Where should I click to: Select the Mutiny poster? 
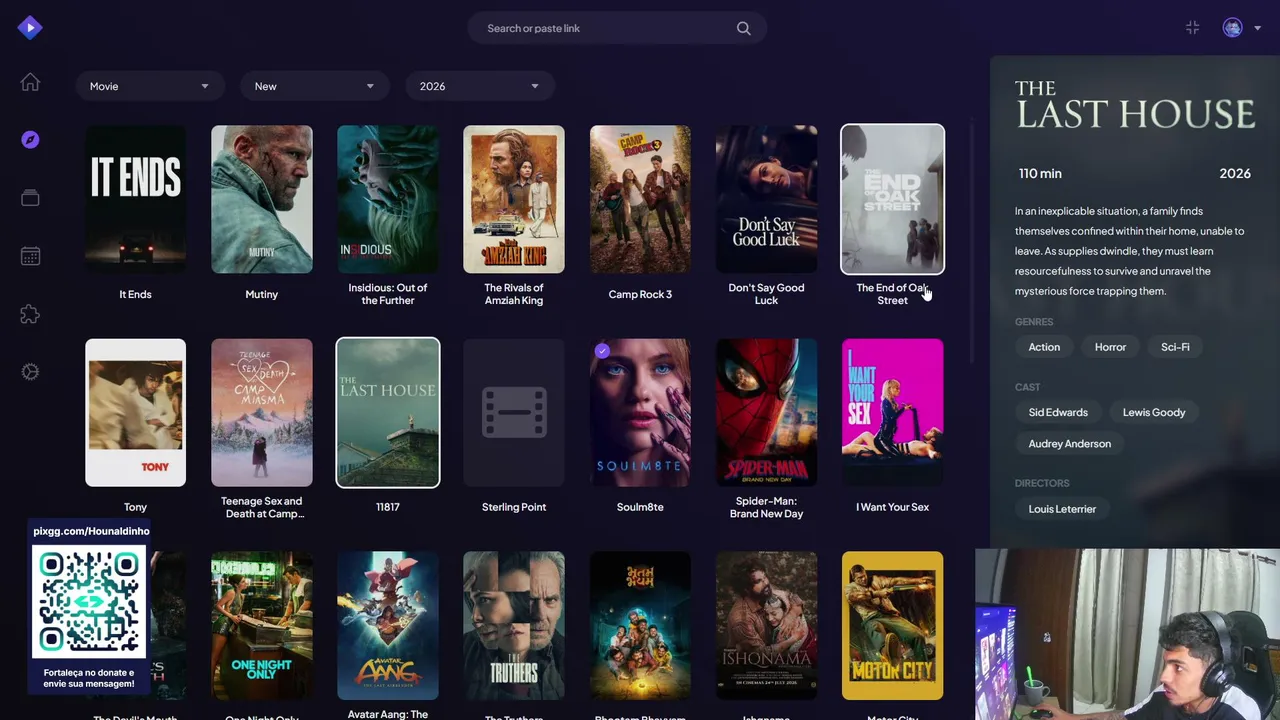(262, 199)
